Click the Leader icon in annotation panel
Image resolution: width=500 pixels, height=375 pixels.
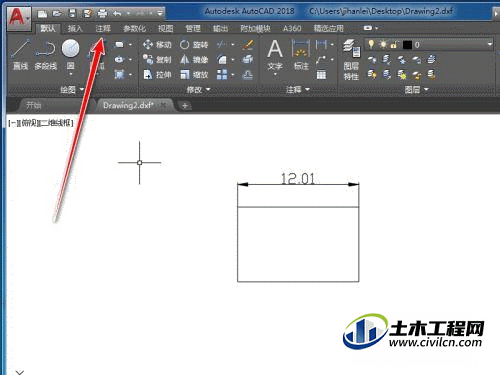point(321,60)
